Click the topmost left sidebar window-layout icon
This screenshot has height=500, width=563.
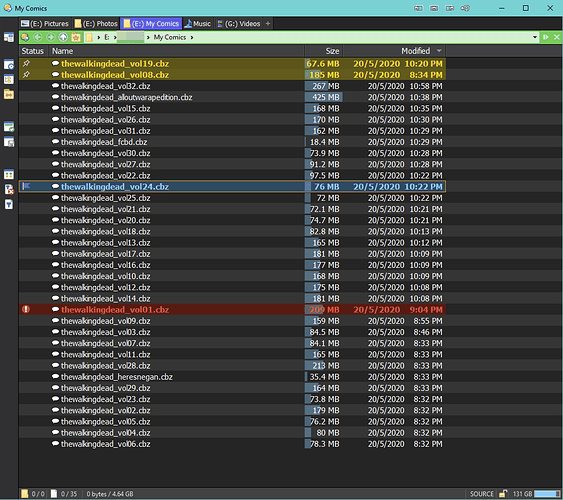(9, 37)
